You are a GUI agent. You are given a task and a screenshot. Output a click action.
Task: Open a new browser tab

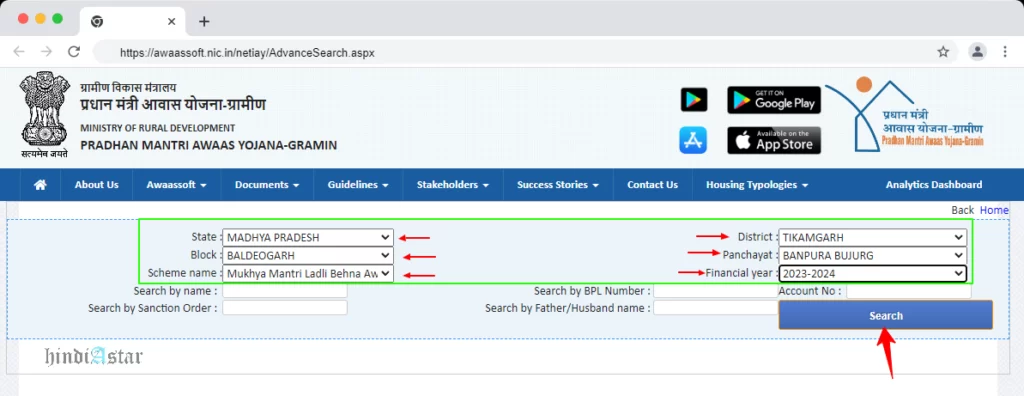click(204, 22)
